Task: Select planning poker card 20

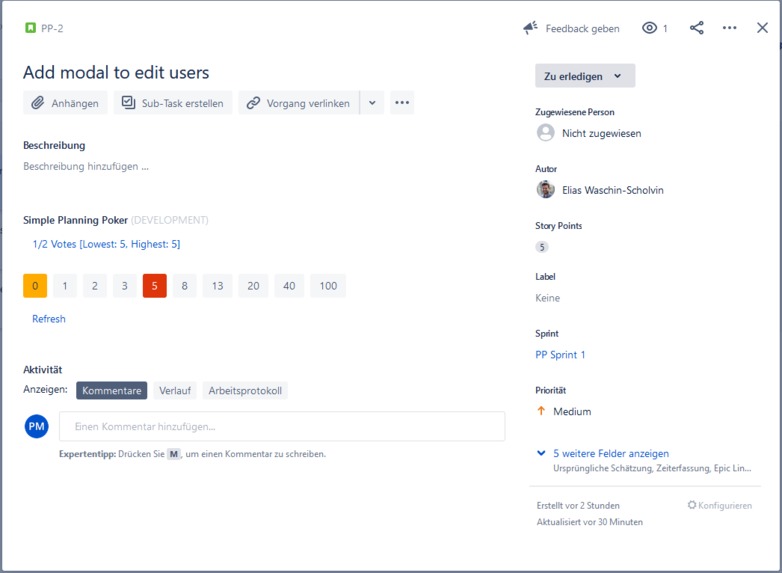Action: coord(253,286)
